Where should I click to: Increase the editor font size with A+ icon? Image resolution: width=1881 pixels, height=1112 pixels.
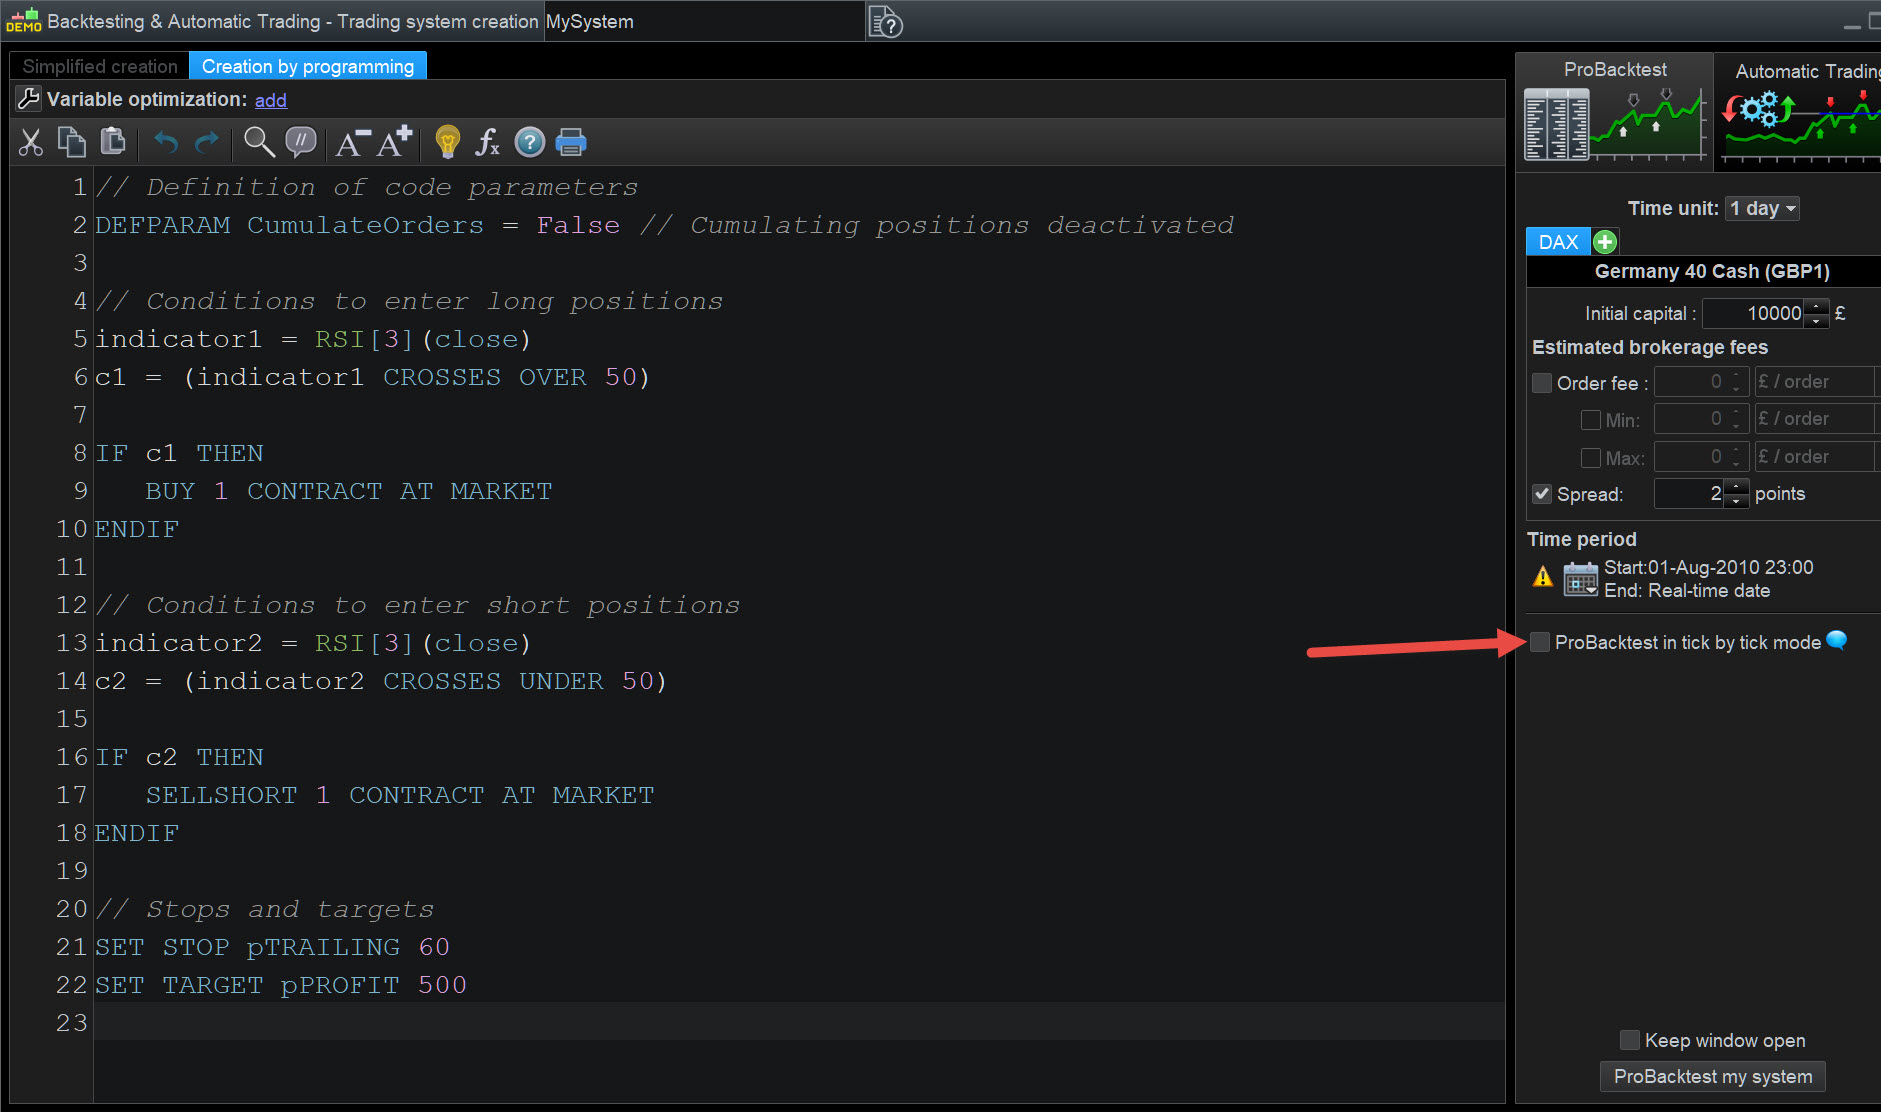pyautogui.click(x=395, y=143)
